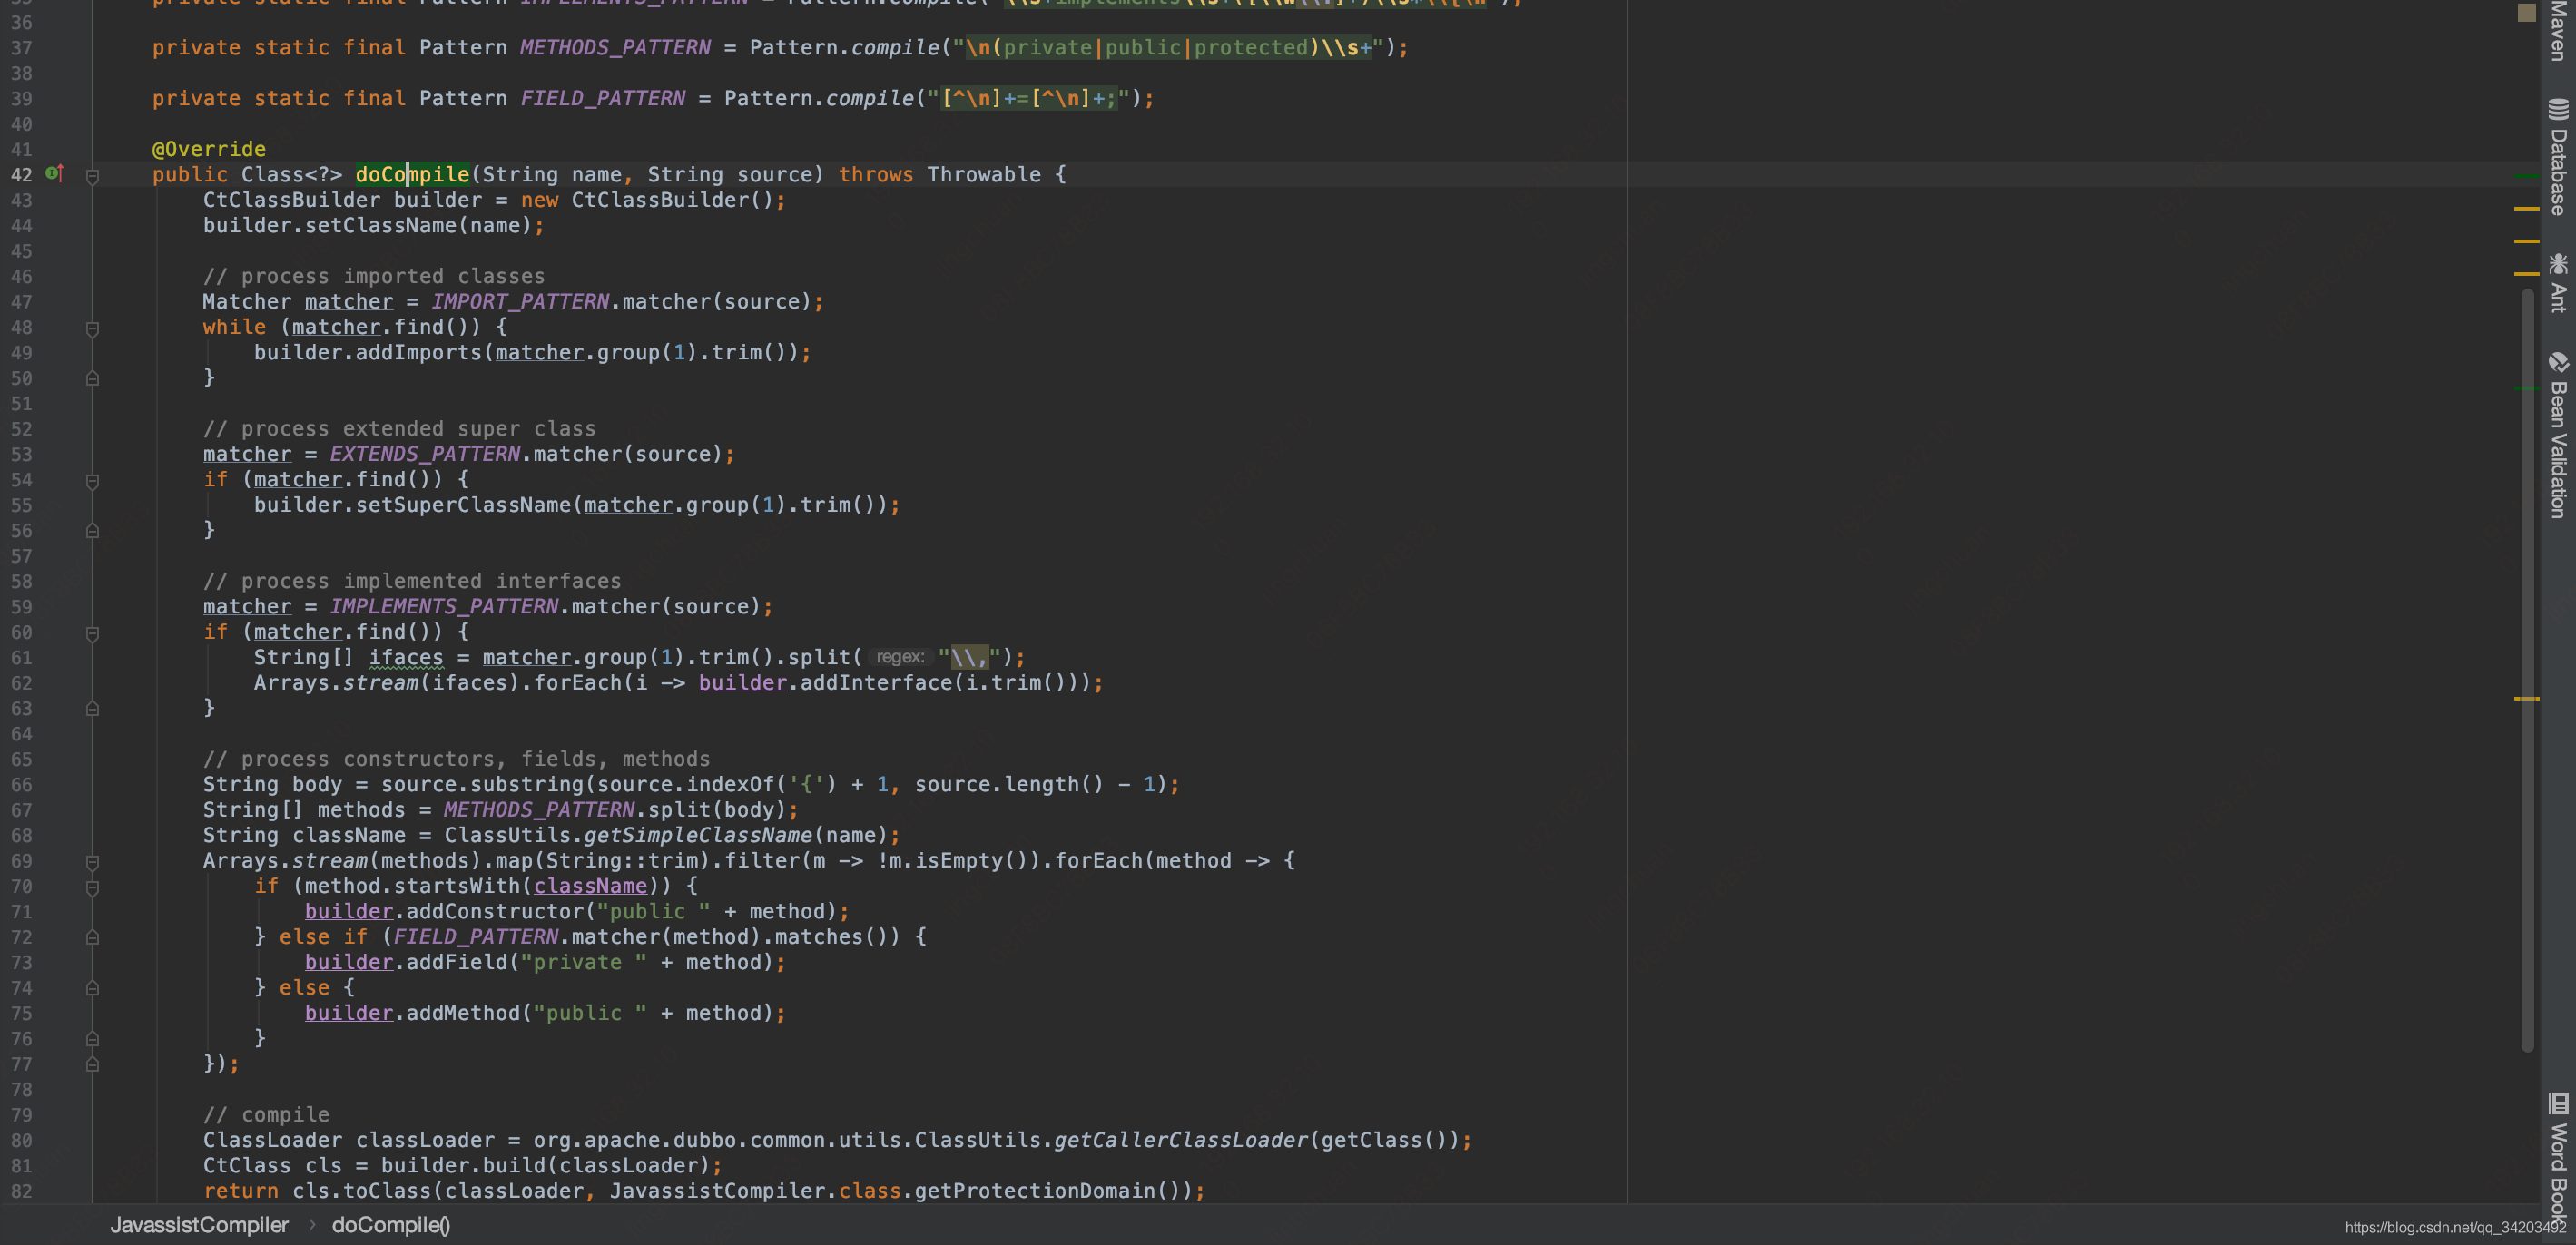
Task: Place cursor on doCompile method name
Action: click(412, 174)
